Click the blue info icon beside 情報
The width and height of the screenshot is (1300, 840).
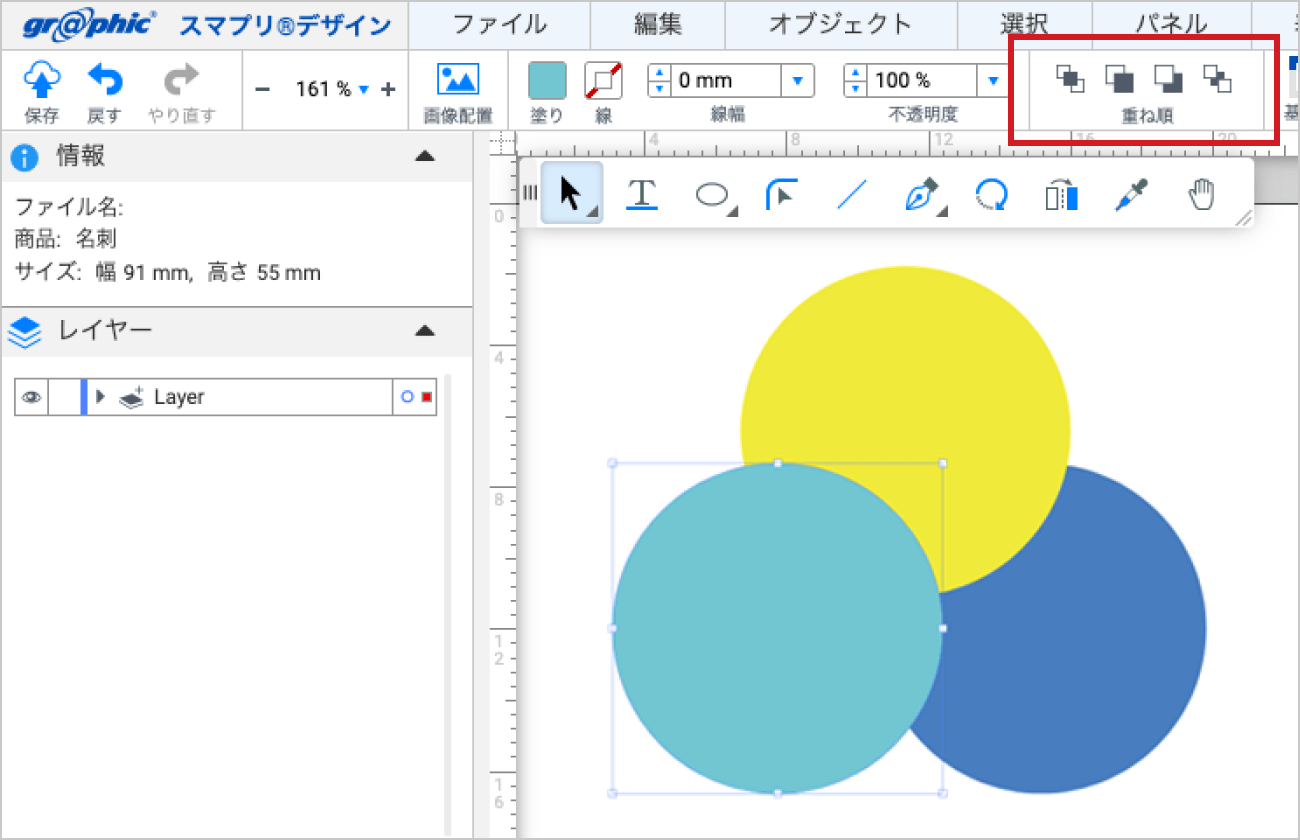tap(24, 158)
